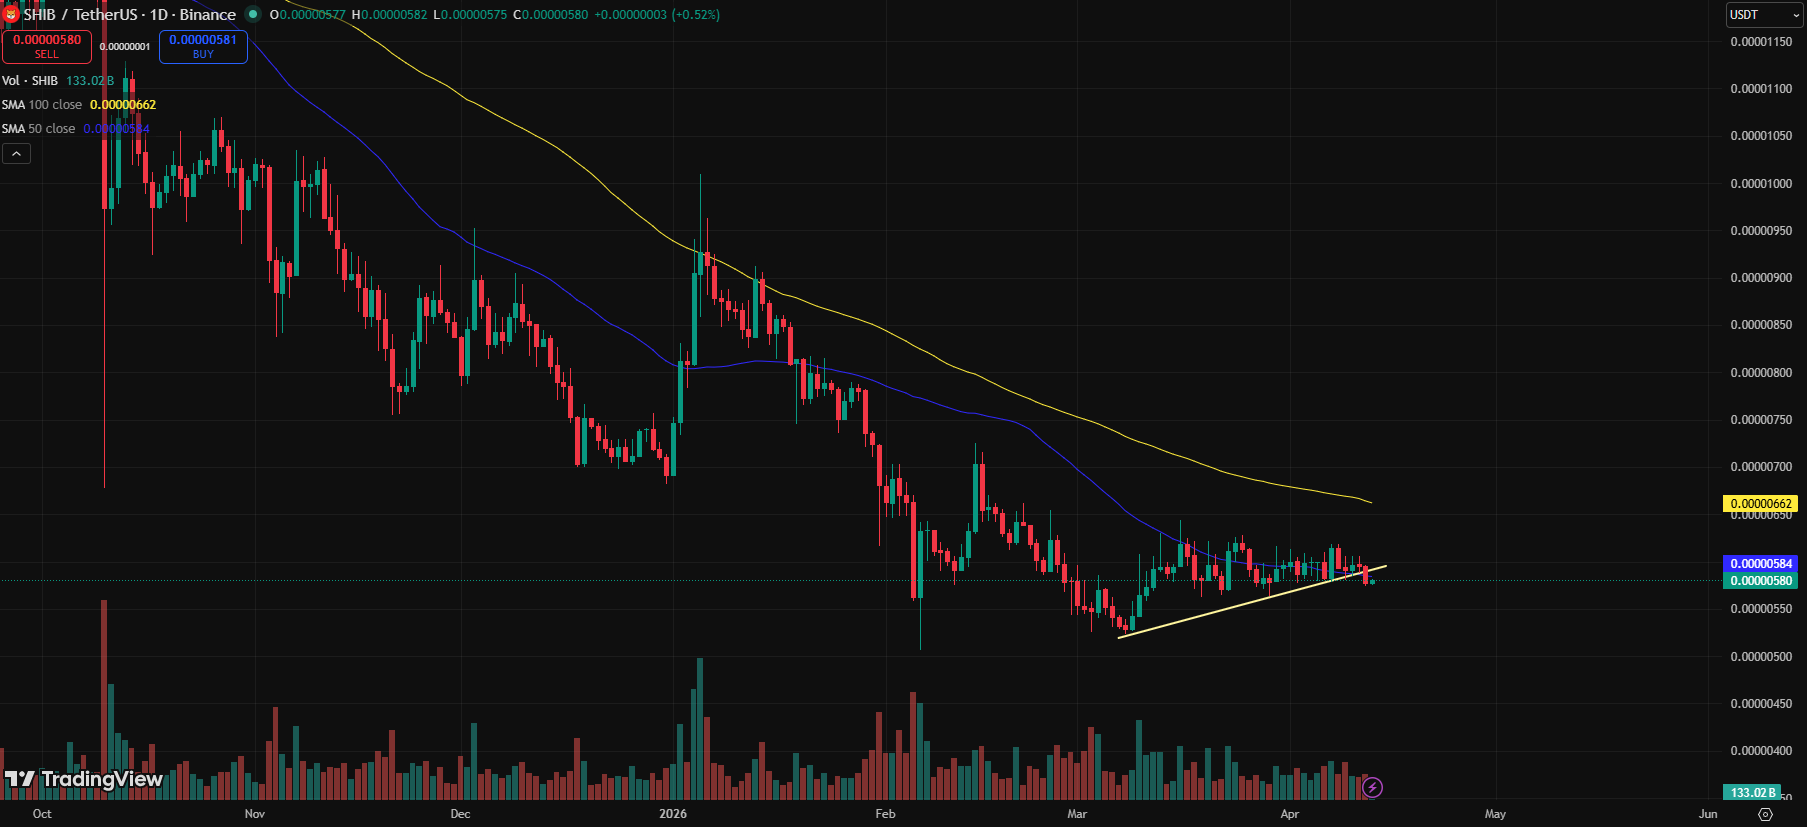Click the yellow 0.00000662 price label
This screenshot has width=1807, height=827.
(1761, 504)
